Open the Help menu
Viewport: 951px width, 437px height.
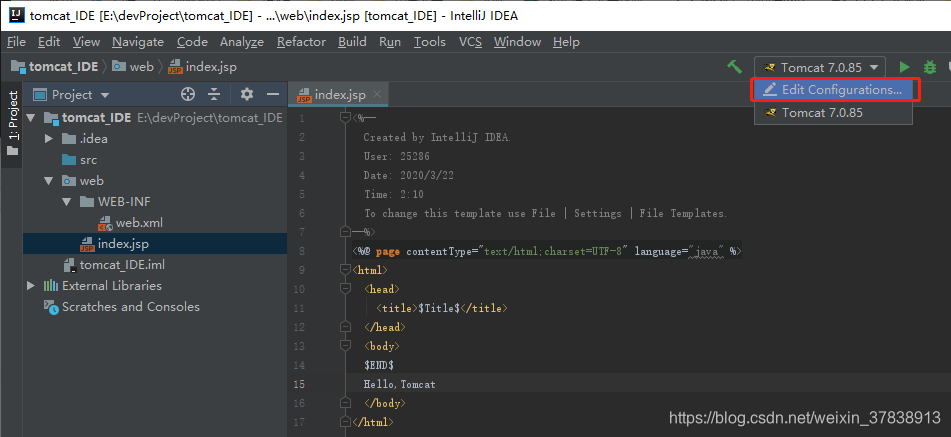566,42
